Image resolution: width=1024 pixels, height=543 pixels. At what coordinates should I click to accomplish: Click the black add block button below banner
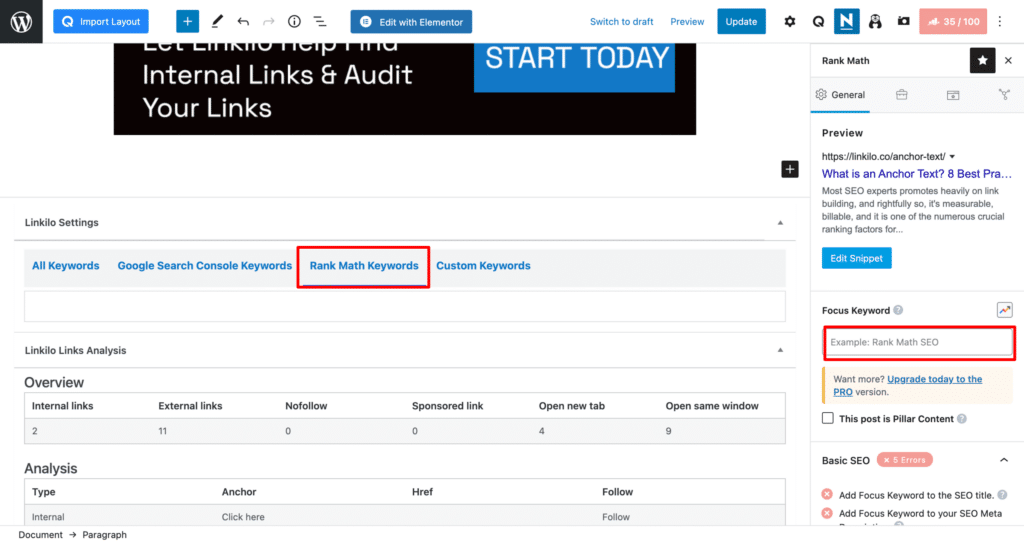coord(790,169)
